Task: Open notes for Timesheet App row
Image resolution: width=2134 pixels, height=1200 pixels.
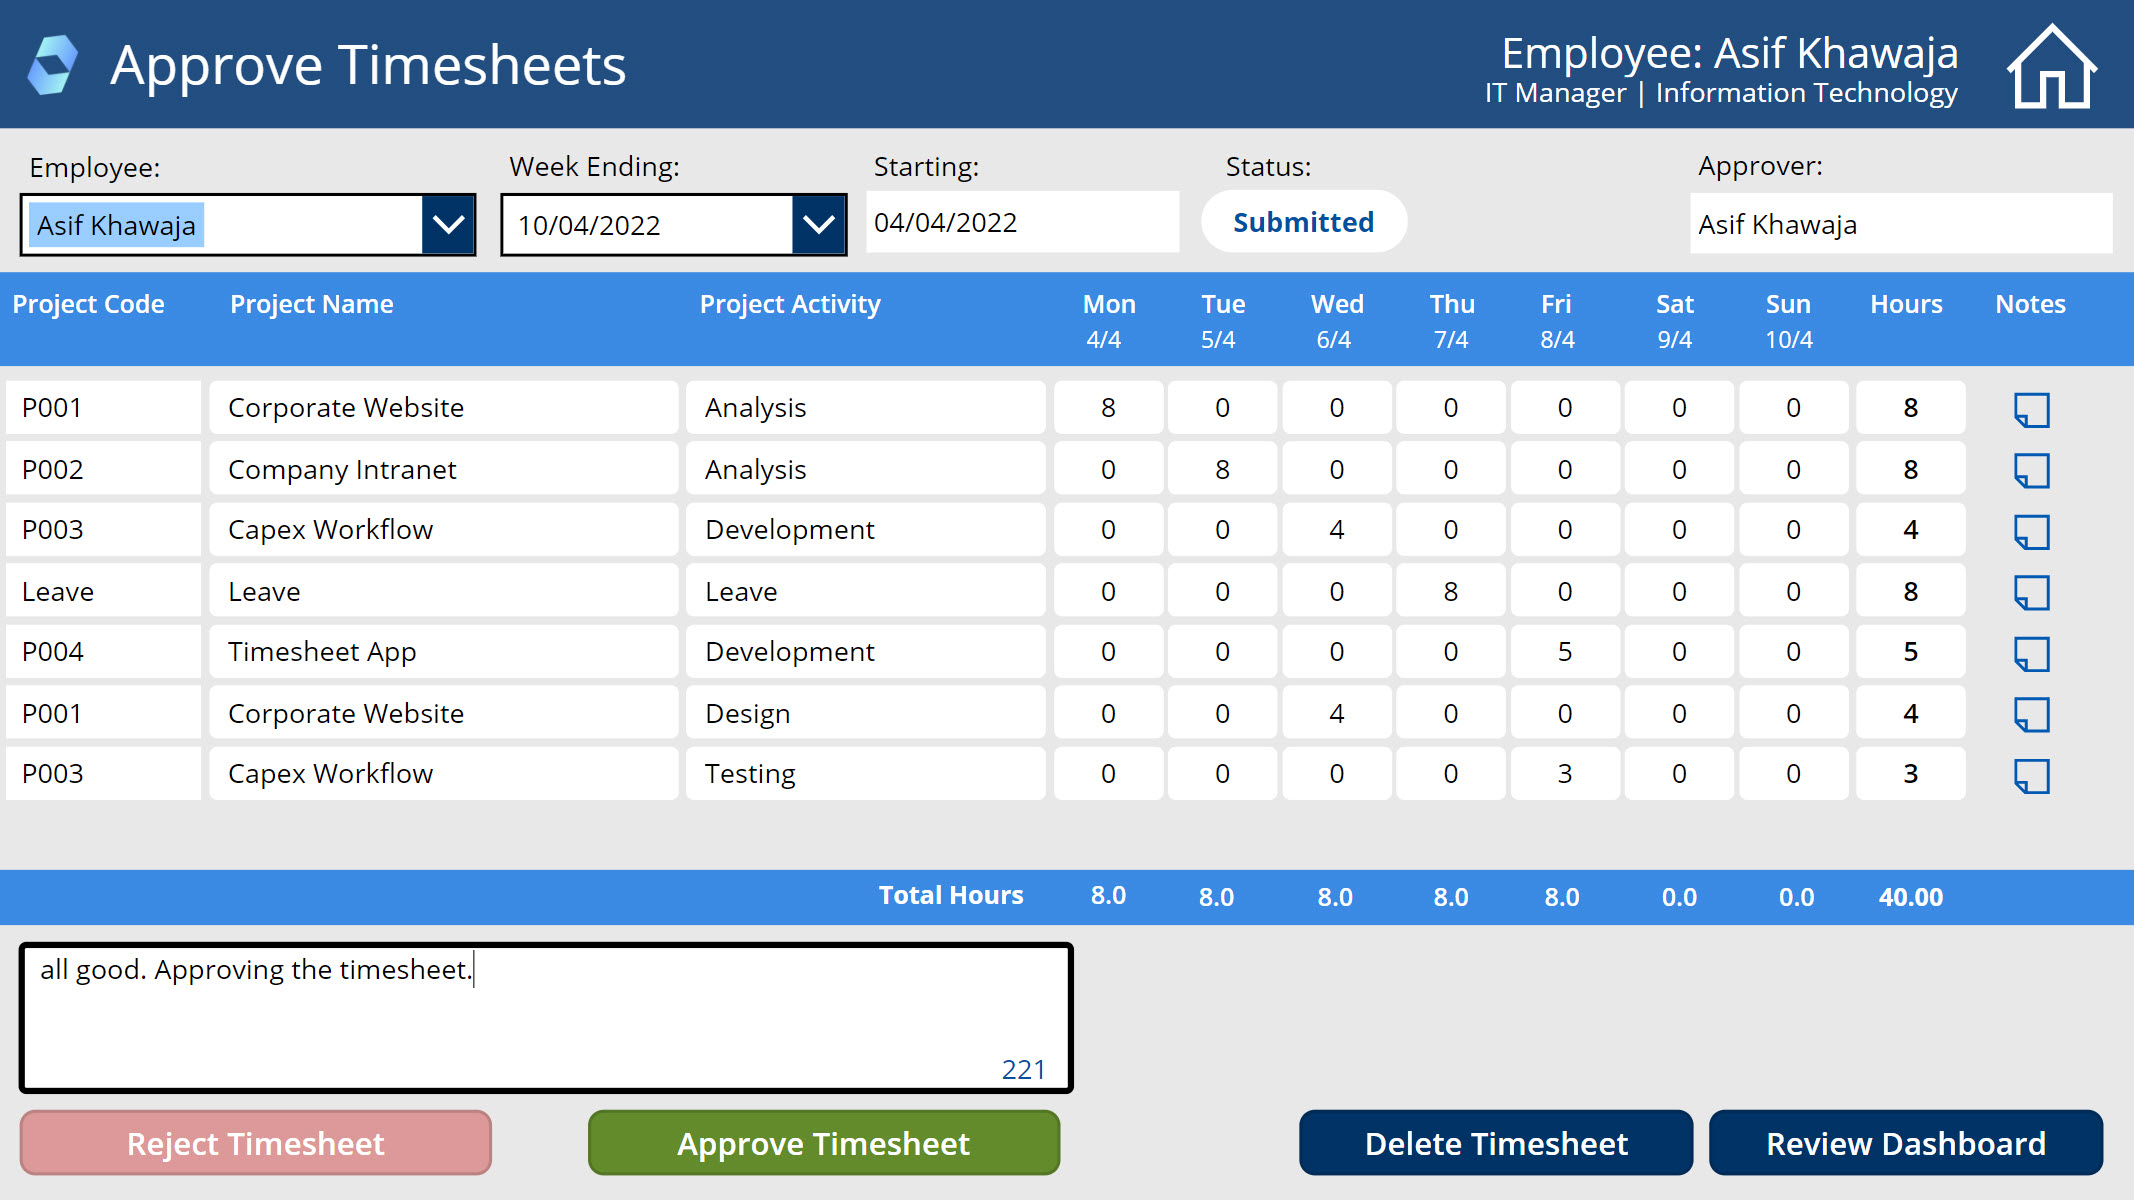Action: coord(2031,653)
